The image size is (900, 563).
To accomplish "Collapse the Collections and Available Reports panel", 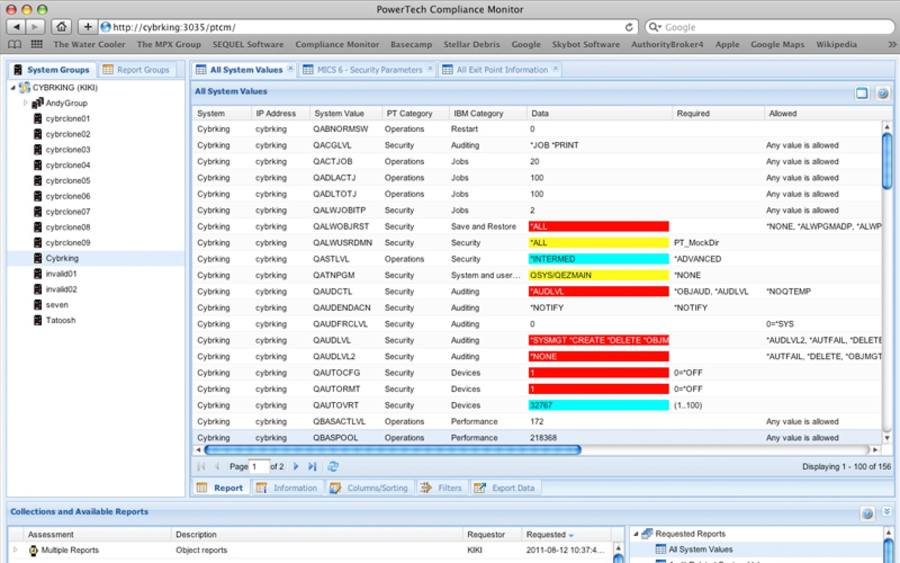I will [x=887, y=512].
